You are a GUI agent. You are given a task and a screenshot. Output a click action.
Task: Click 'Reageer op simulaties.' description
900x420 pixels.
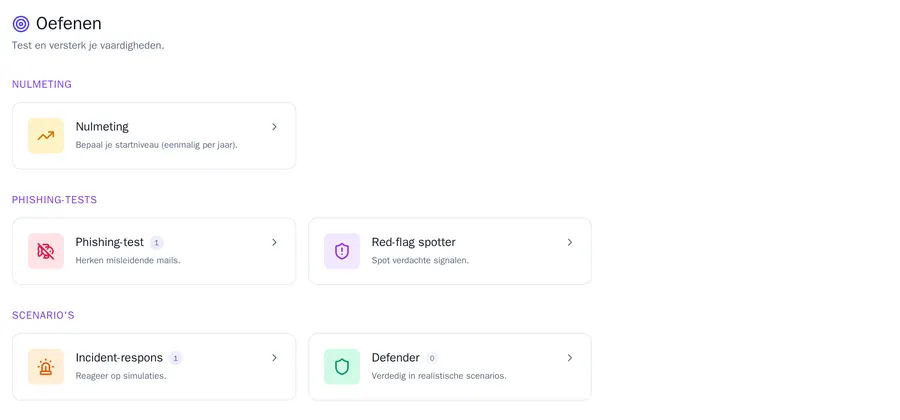click(x=121, y=376)
